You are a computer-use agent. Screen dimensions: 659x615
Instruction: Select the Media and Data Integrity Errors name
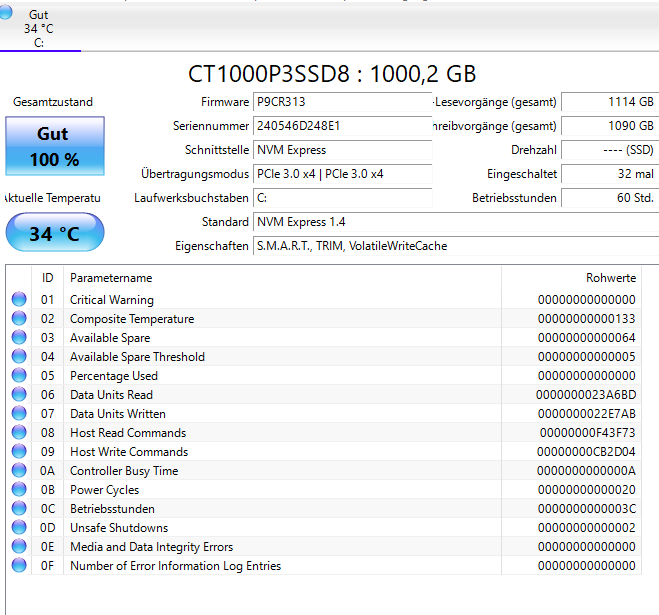[x=151, y=546]
